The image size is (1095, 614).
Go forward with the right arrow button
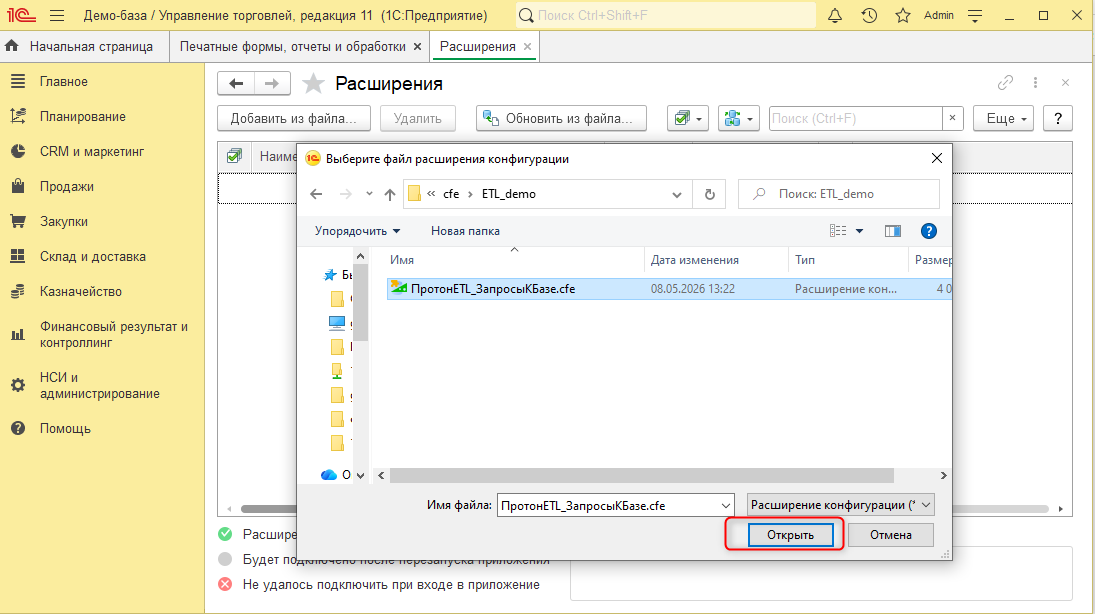pos(272,84)
